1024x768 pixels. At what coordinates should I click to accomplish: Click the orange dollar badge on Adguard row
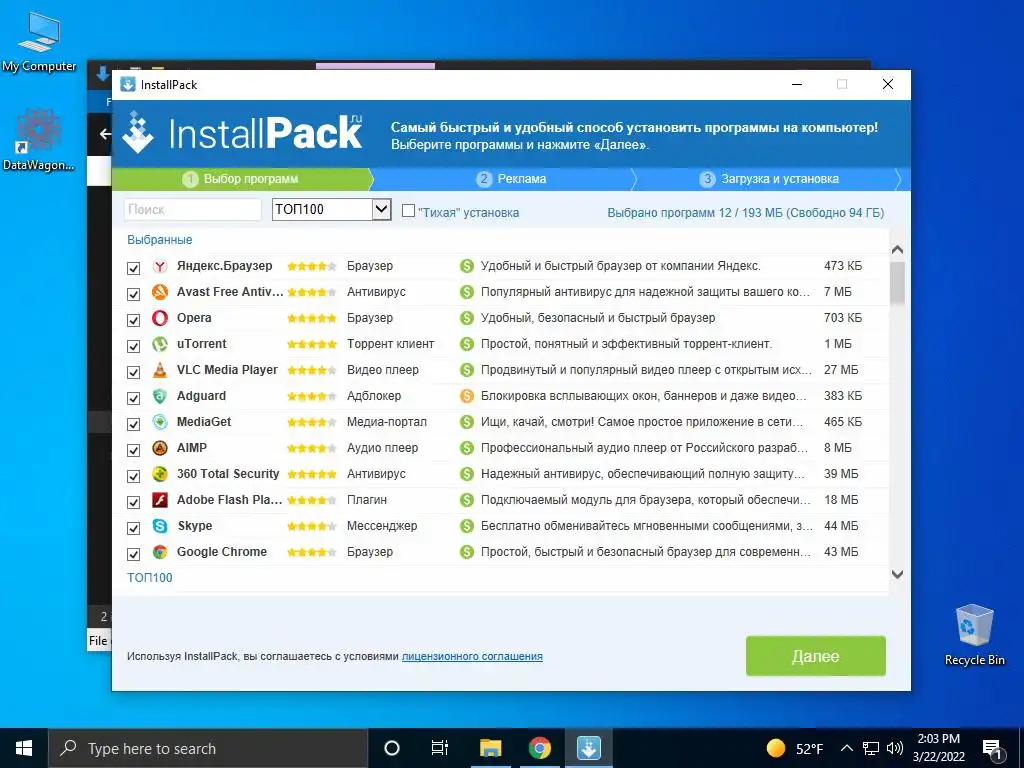point(466,396)
